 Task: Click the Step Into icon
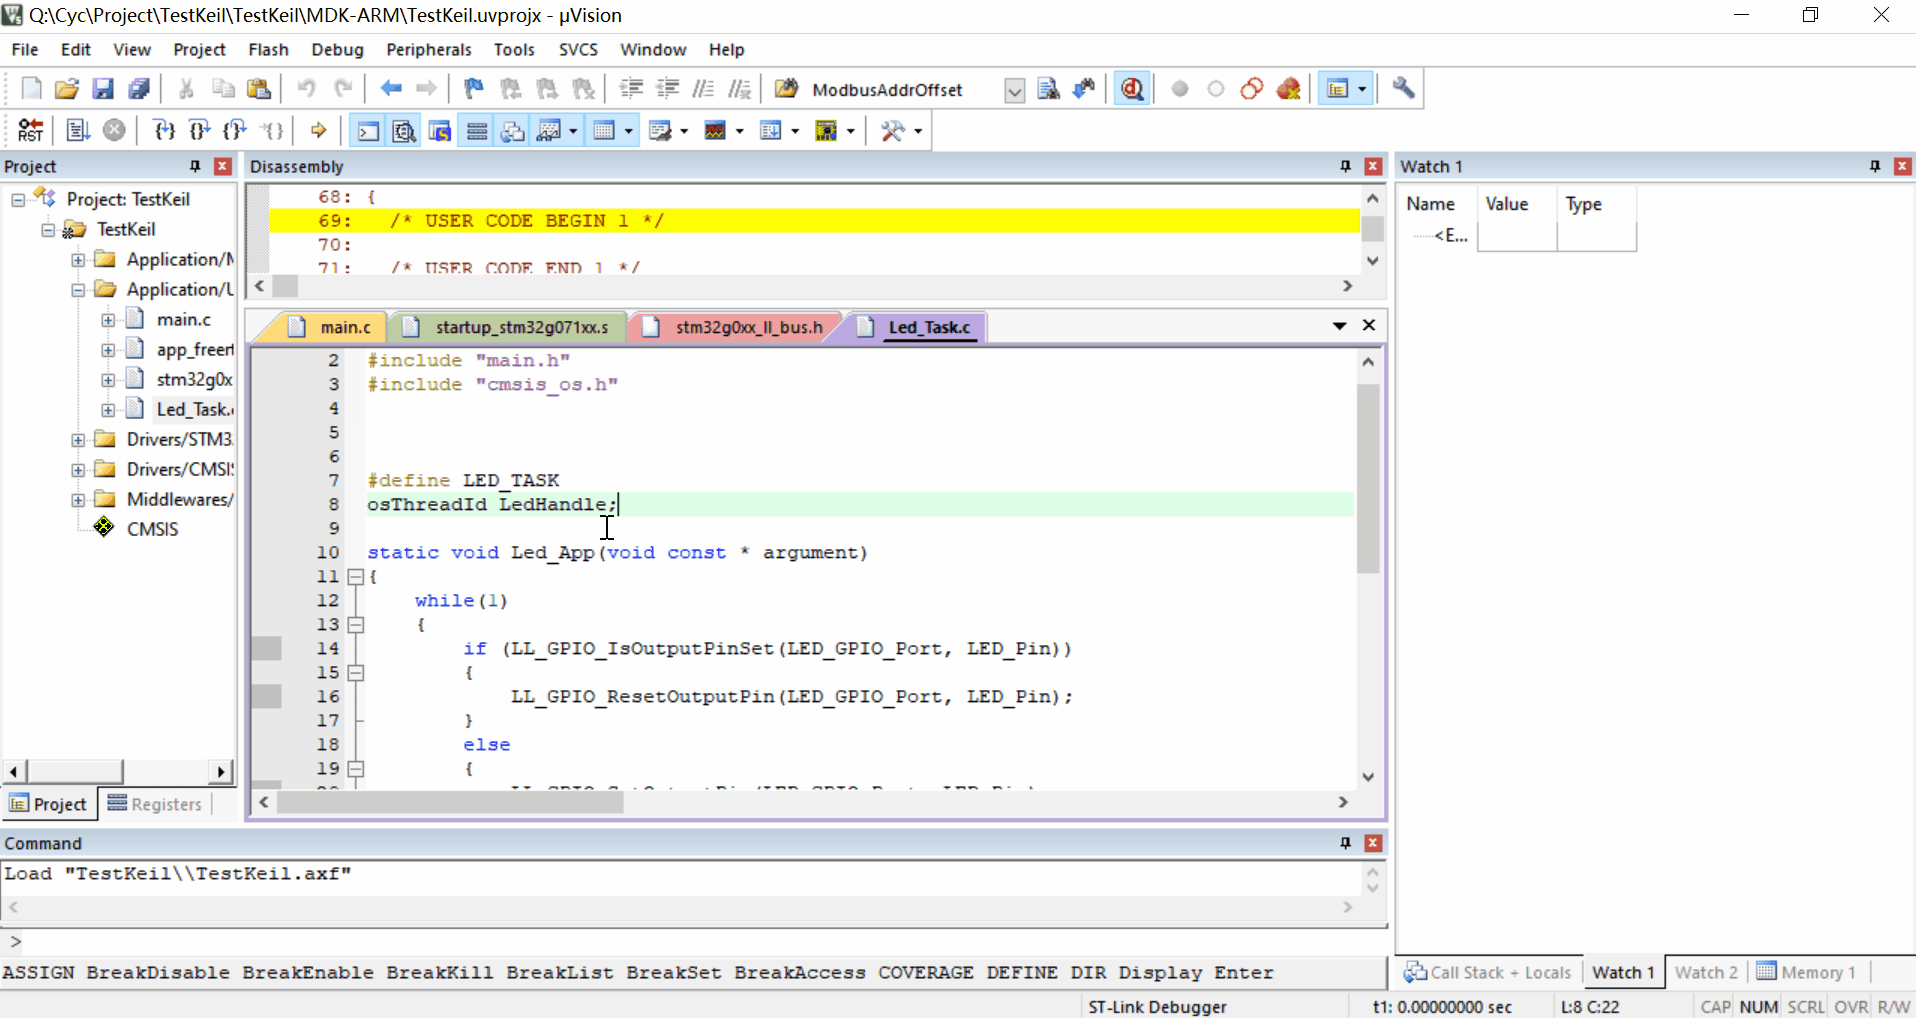click(x=164, y=130)
